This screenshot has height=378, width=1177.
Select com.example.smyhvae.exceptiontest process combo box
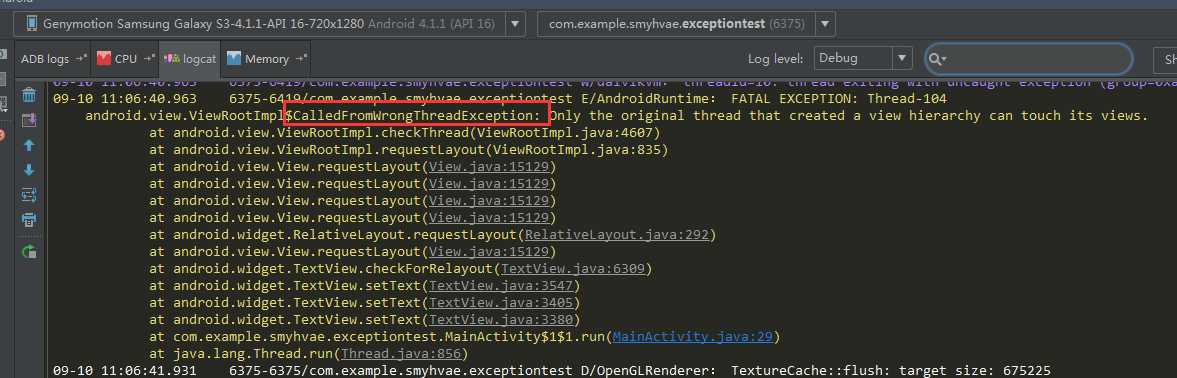[686, 24]
